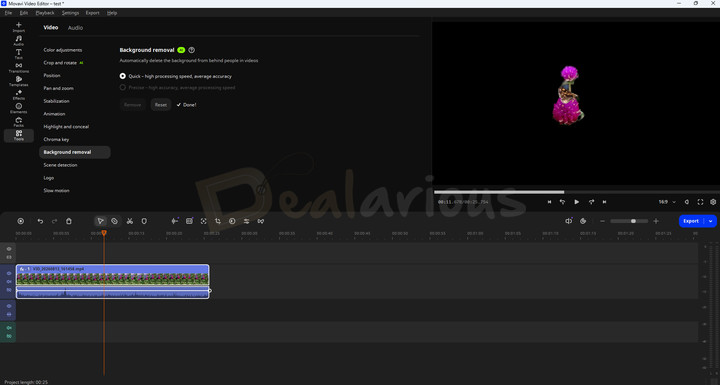This screenshot has width=720, height=385.
Task: Expand the Export options arrow
Action: [x=710, y=221]
